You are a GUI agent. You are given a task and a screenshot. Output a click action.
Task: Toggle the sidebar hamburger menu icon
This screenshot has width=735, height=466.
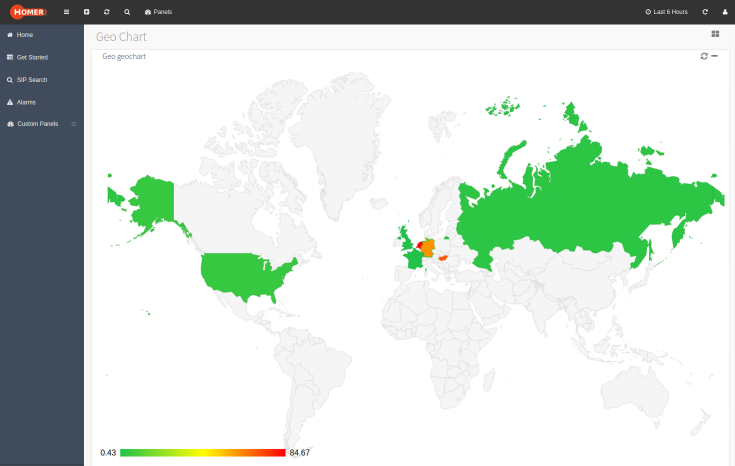coord(67,12)
